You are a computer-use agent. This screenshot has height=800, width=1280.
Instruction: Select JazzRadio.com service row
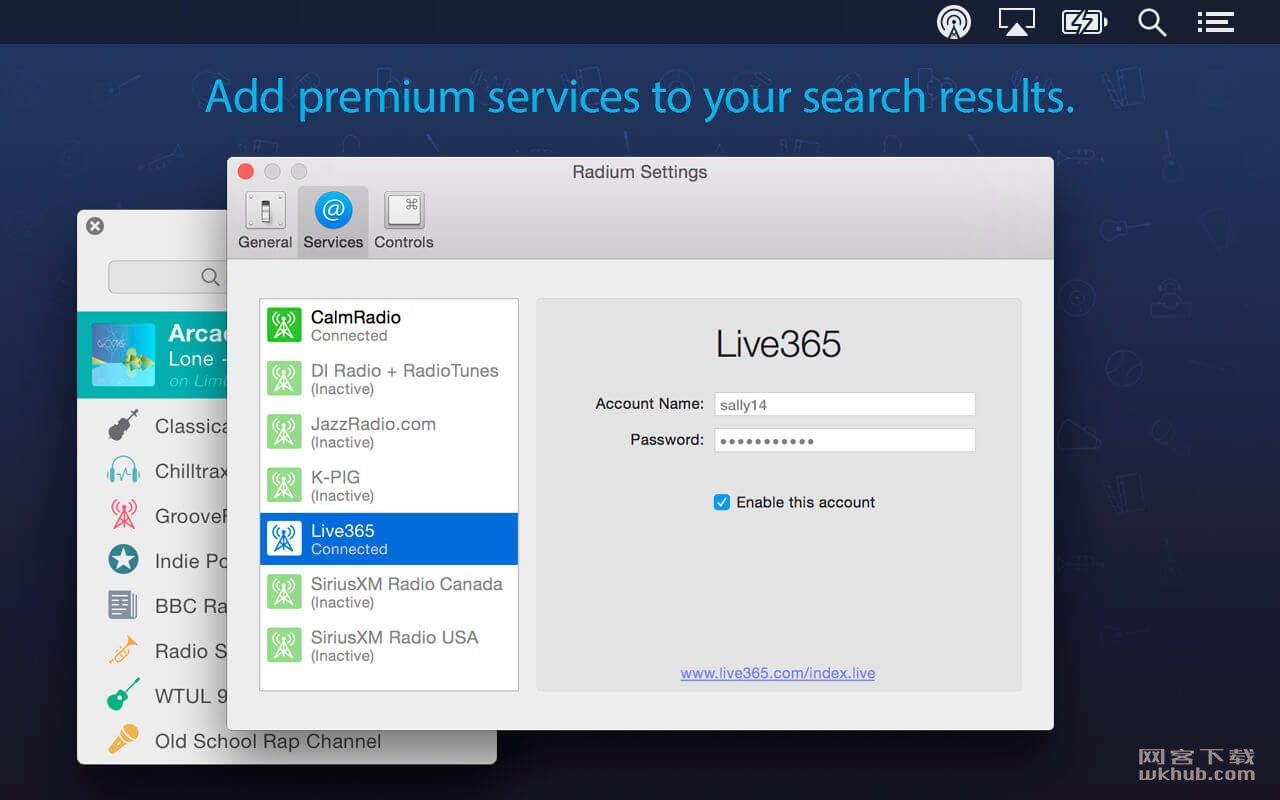click(x=389, y=432)
